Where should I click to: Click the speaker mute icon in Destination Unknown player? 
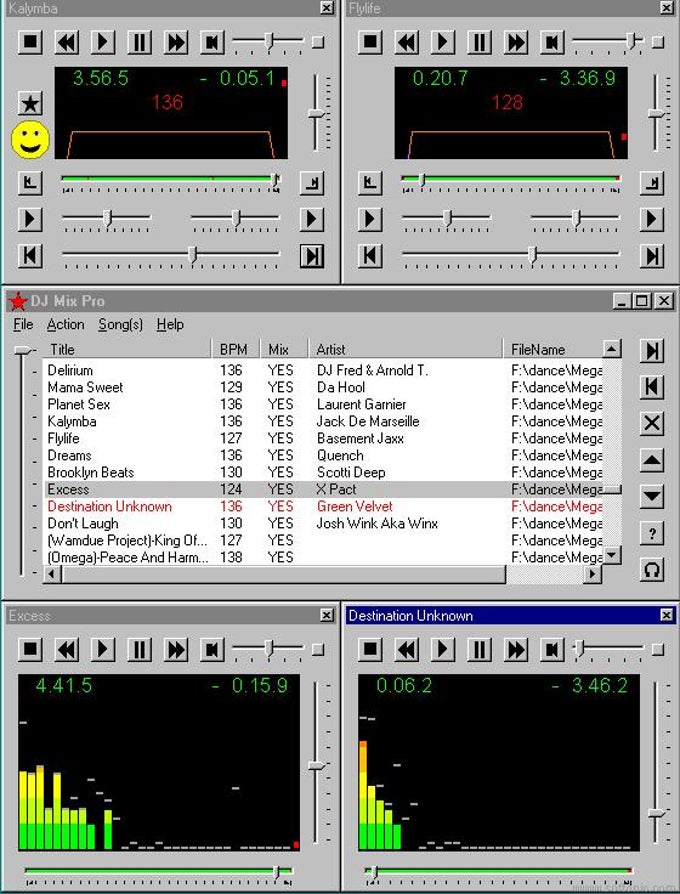552,649
